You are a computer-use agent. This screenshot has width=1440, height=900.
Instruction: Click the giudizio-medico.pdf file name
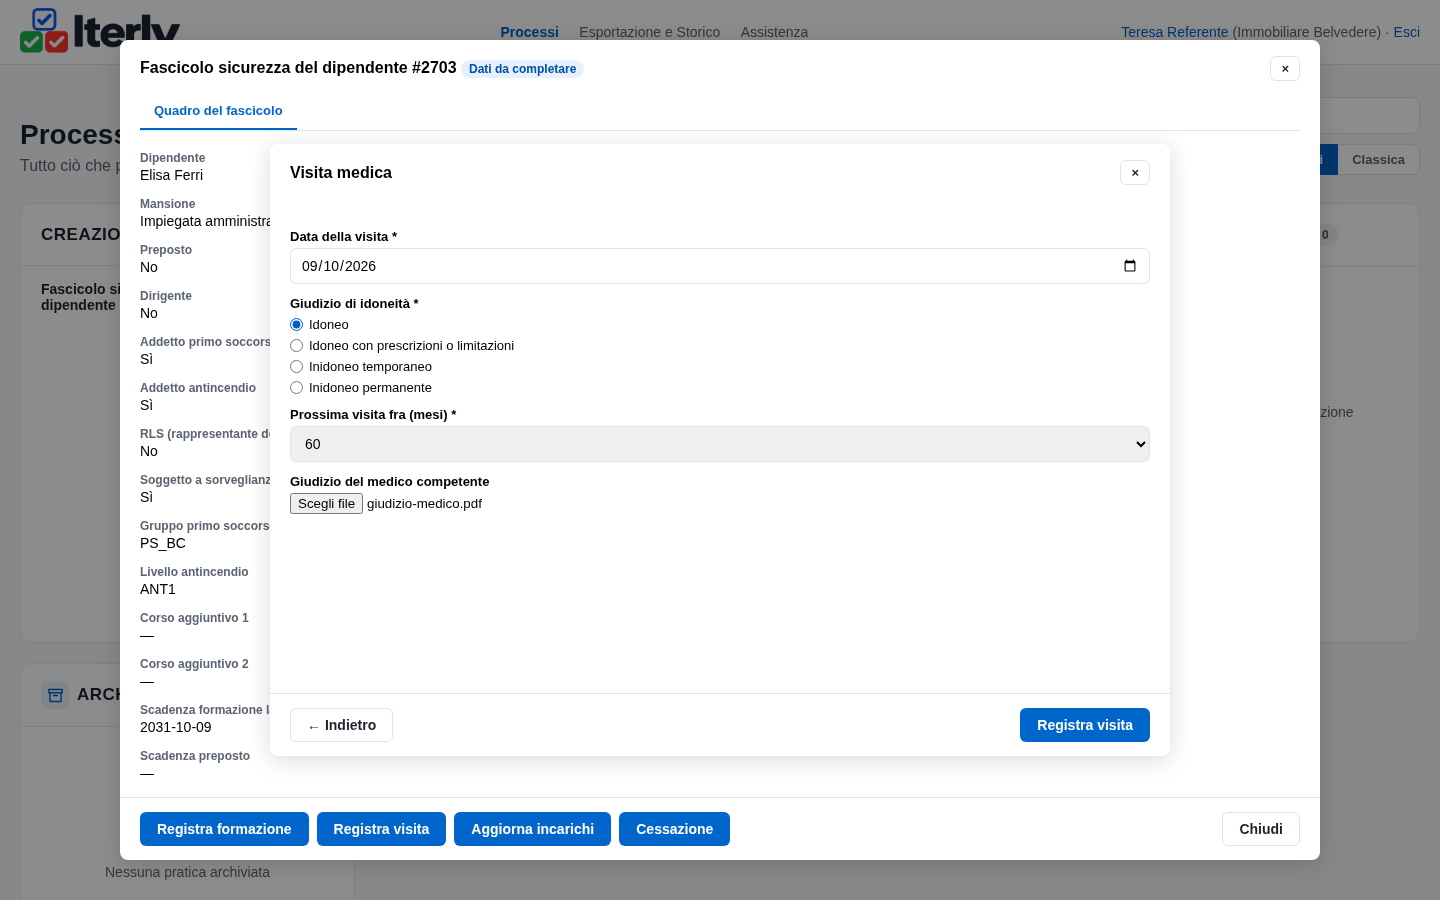coord(424,504)
